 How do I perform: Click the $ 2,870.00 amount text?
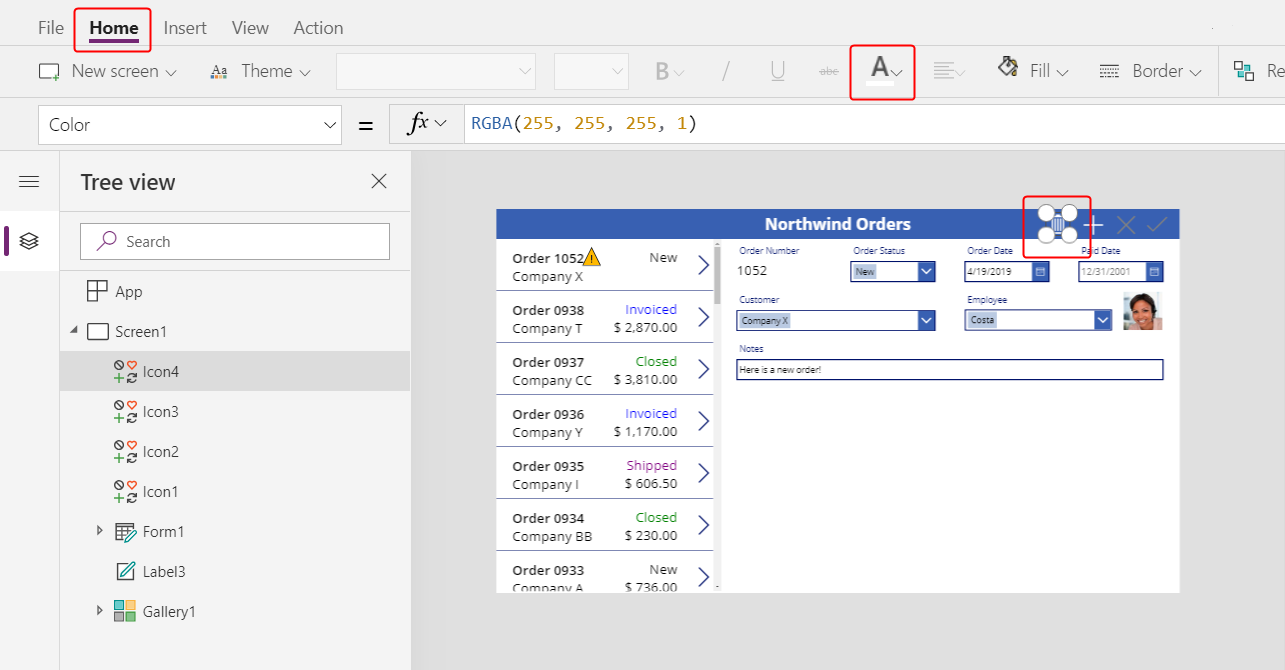(x=645, y=327)
